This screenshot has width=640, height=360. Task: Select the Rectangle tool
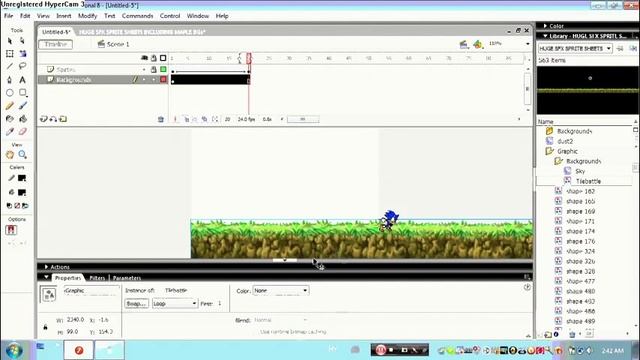coord(22,93)
